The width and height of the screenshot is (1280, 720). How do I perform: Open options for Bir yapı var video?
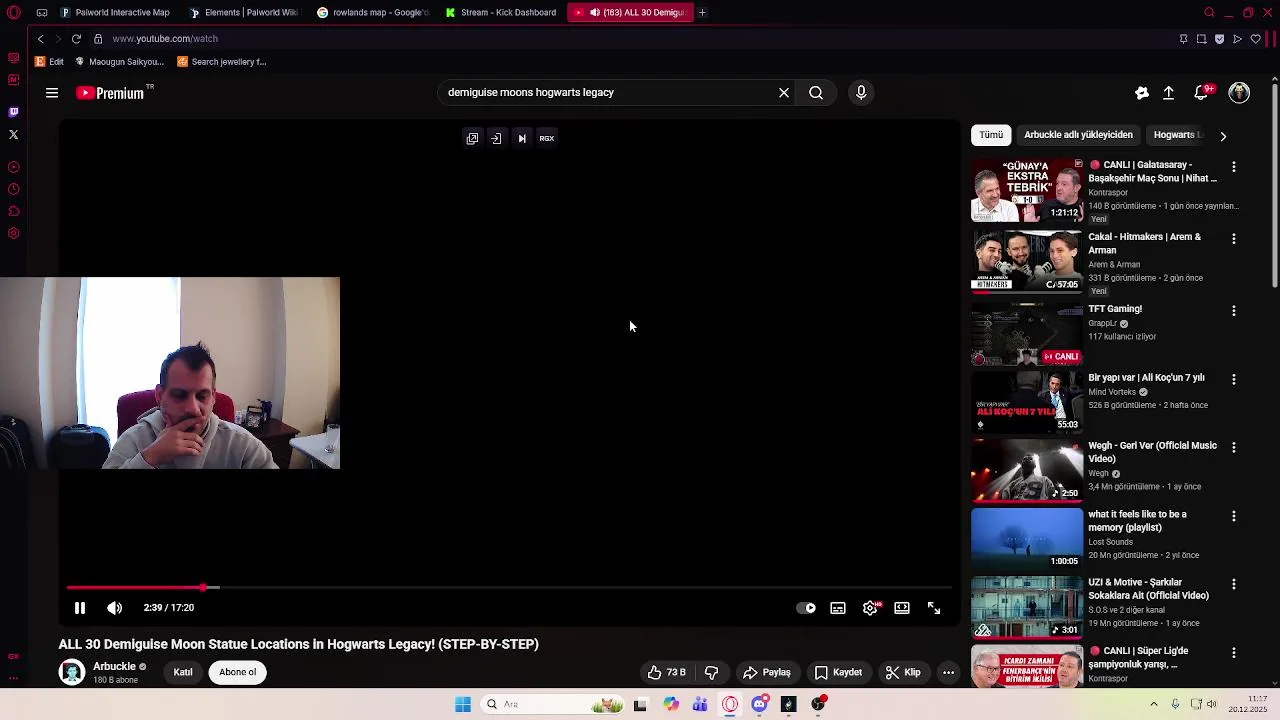1233,380
